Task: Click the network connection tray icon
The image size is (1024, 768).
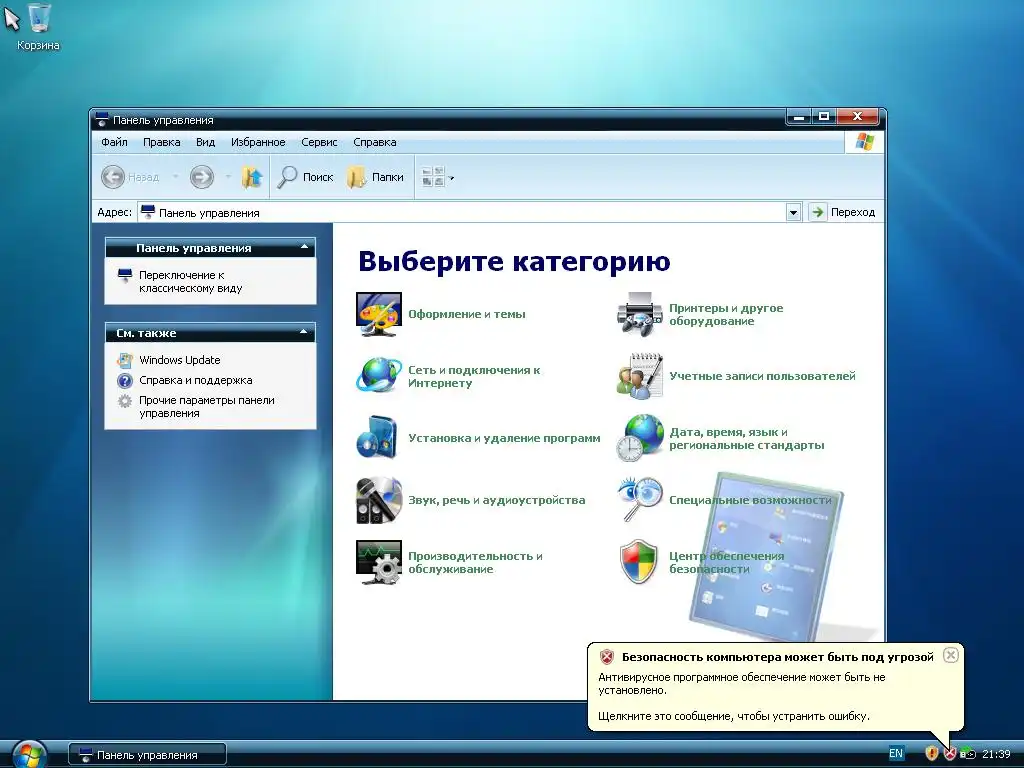Action: point(967,754)
